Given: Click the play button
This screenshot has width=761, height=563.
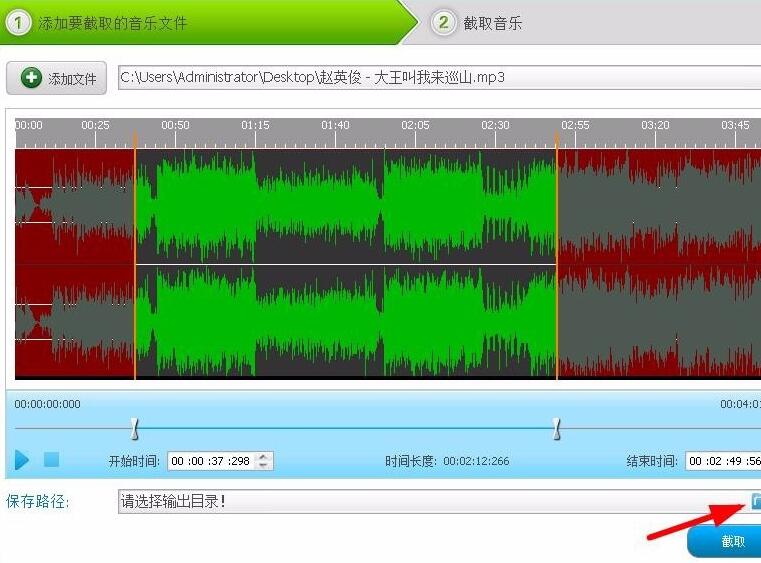Looking at the screenshot, I should 22,460.
